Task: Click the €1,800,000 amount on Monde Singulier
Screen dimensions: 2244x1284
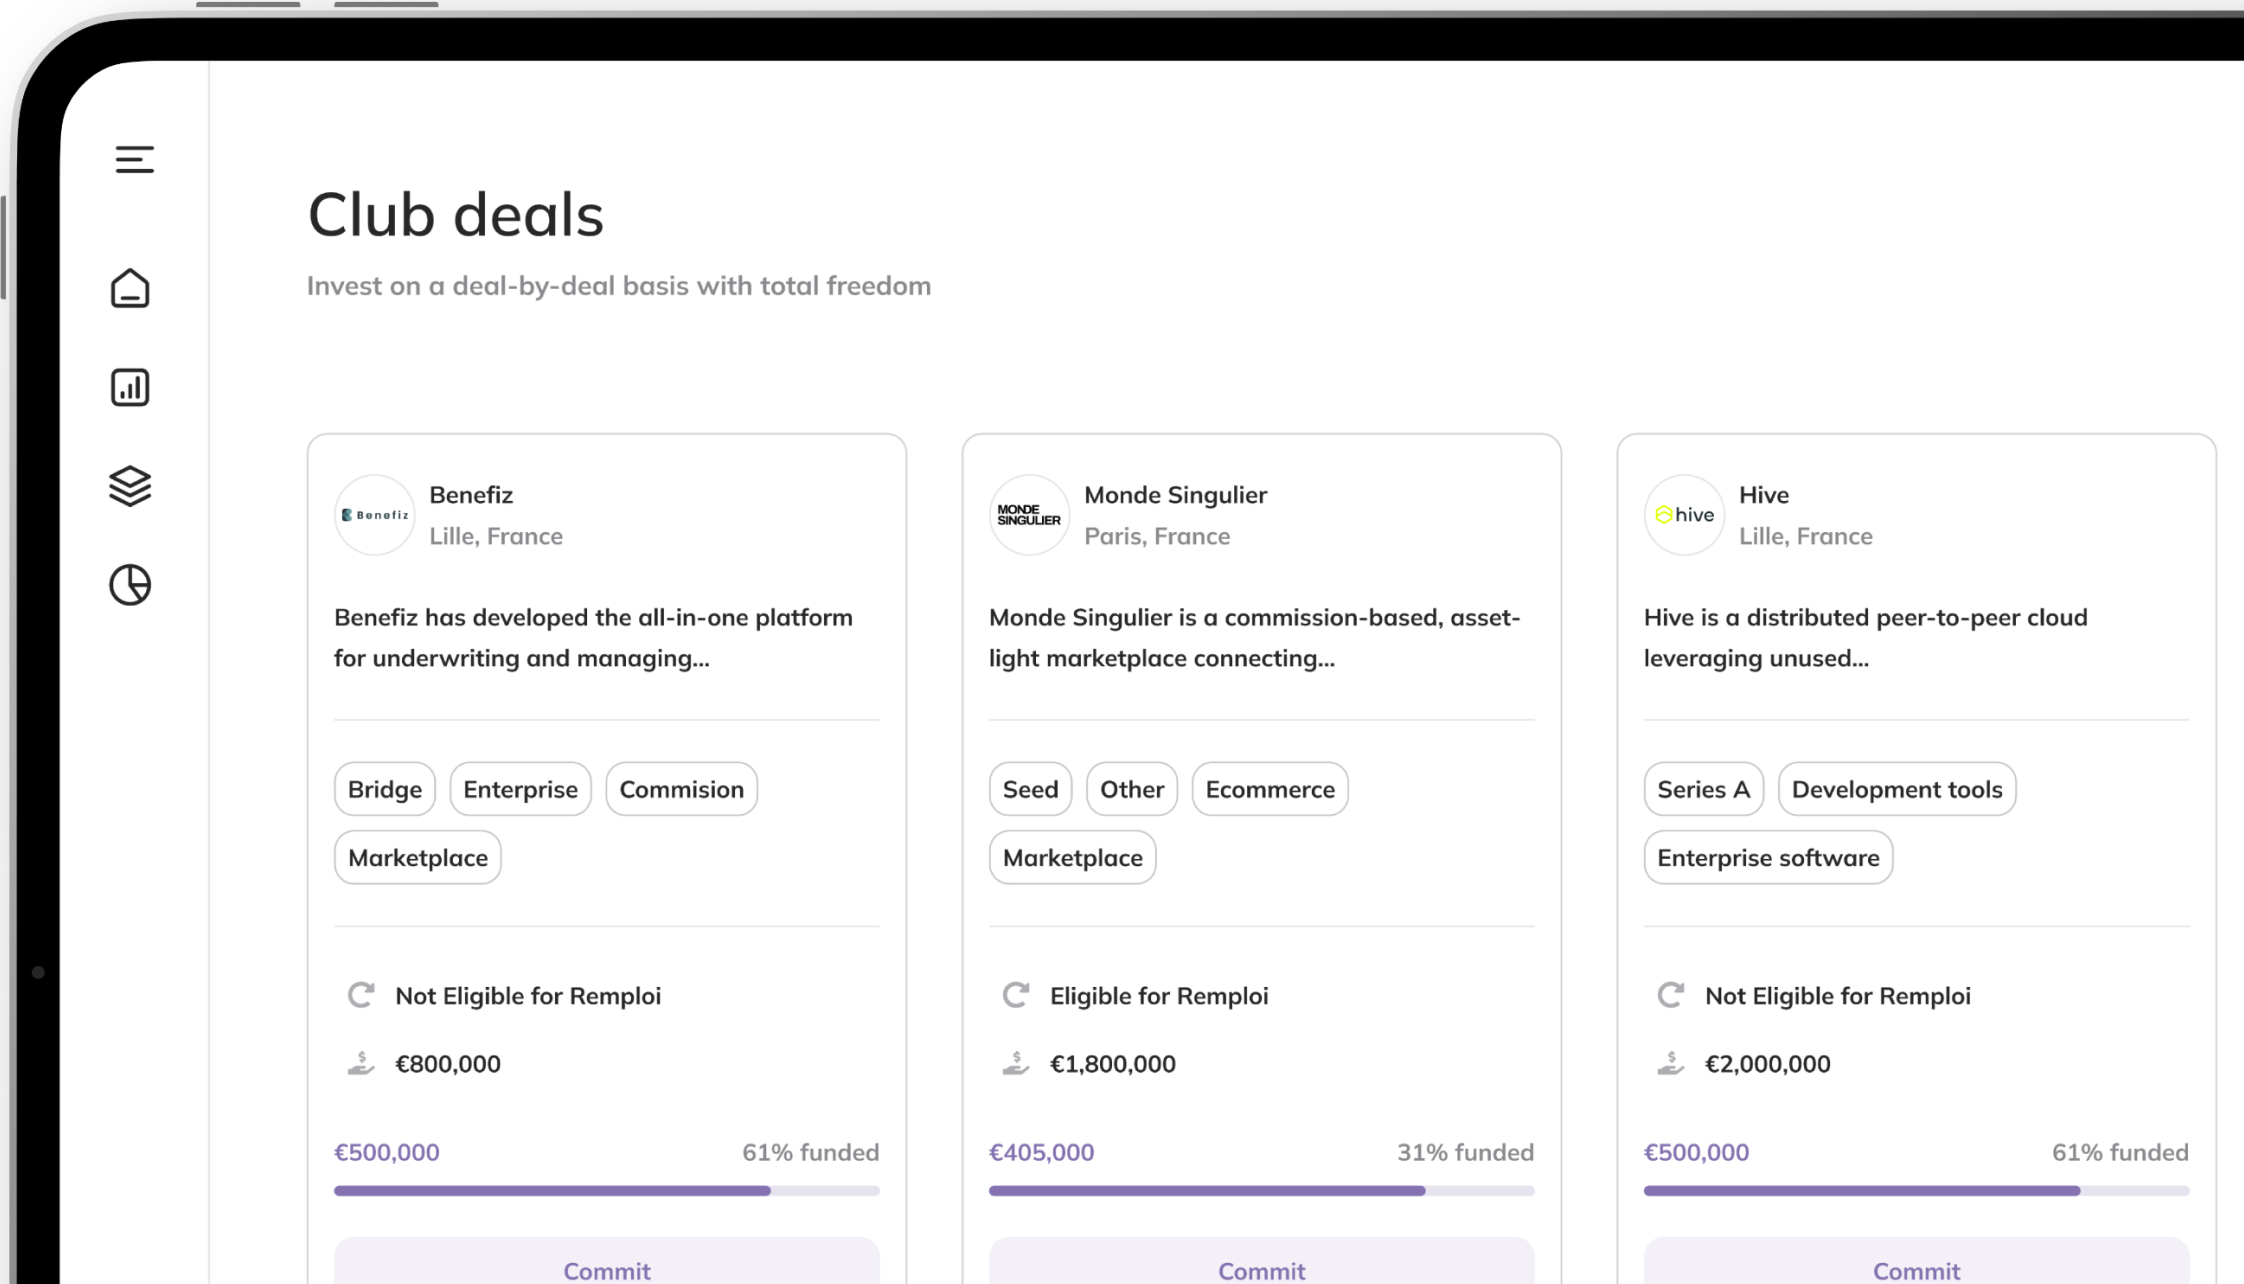Action: (1113, 1064)
